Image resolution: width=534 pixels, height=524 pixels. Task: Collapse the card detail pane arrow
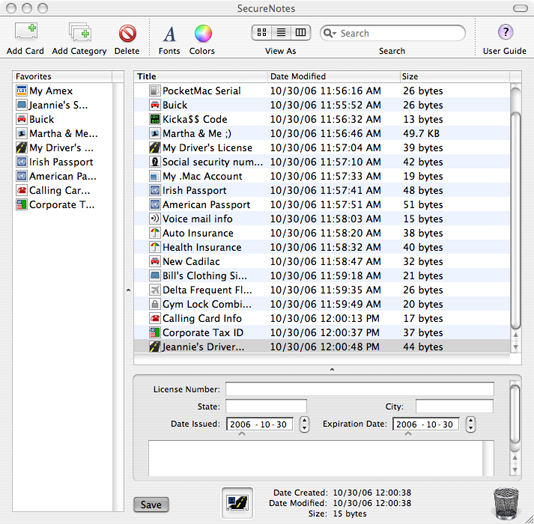(x=332, y=369)
